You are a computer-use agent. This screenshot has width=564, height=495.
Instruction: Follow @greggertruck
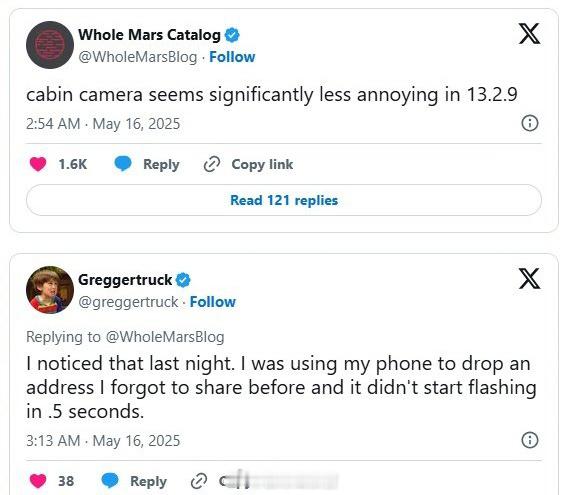[x=213, y=302]
